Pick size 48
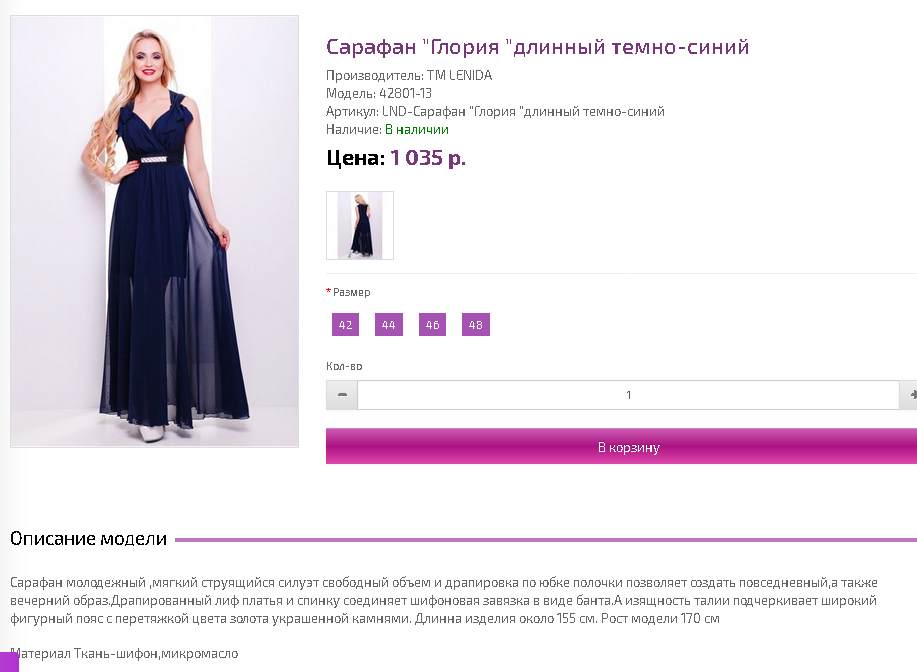This screenshot has width=917, height=672. click(475, 325)
